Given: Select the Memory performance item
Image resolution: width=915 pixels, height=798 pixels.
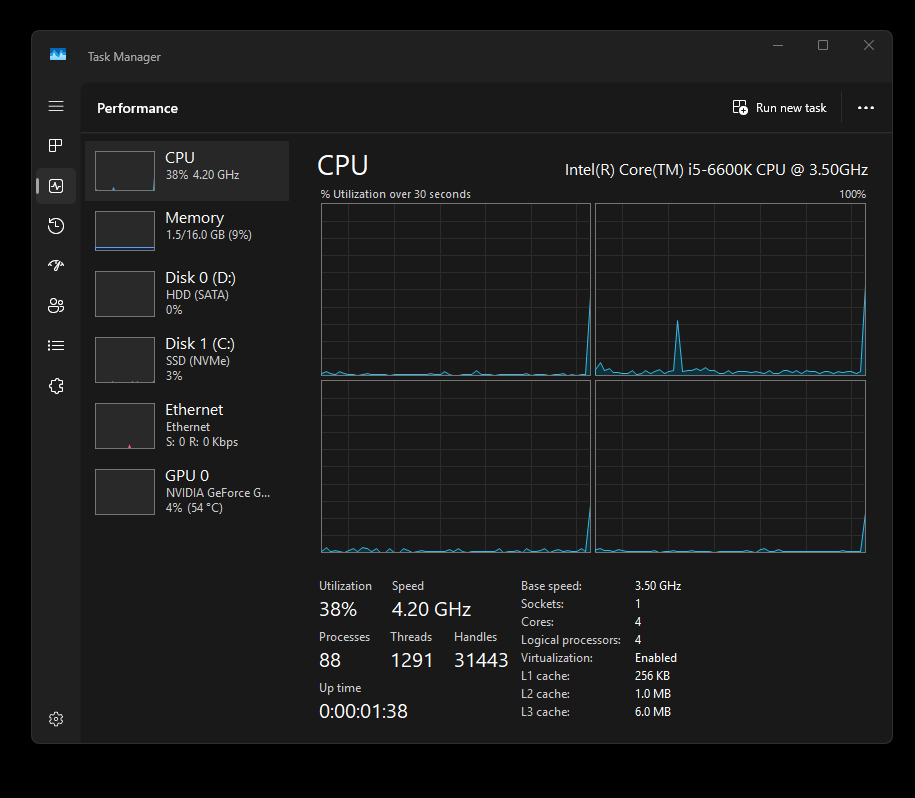Looking at the screenshot, I should pyautogui.click(x=187, y=231).
